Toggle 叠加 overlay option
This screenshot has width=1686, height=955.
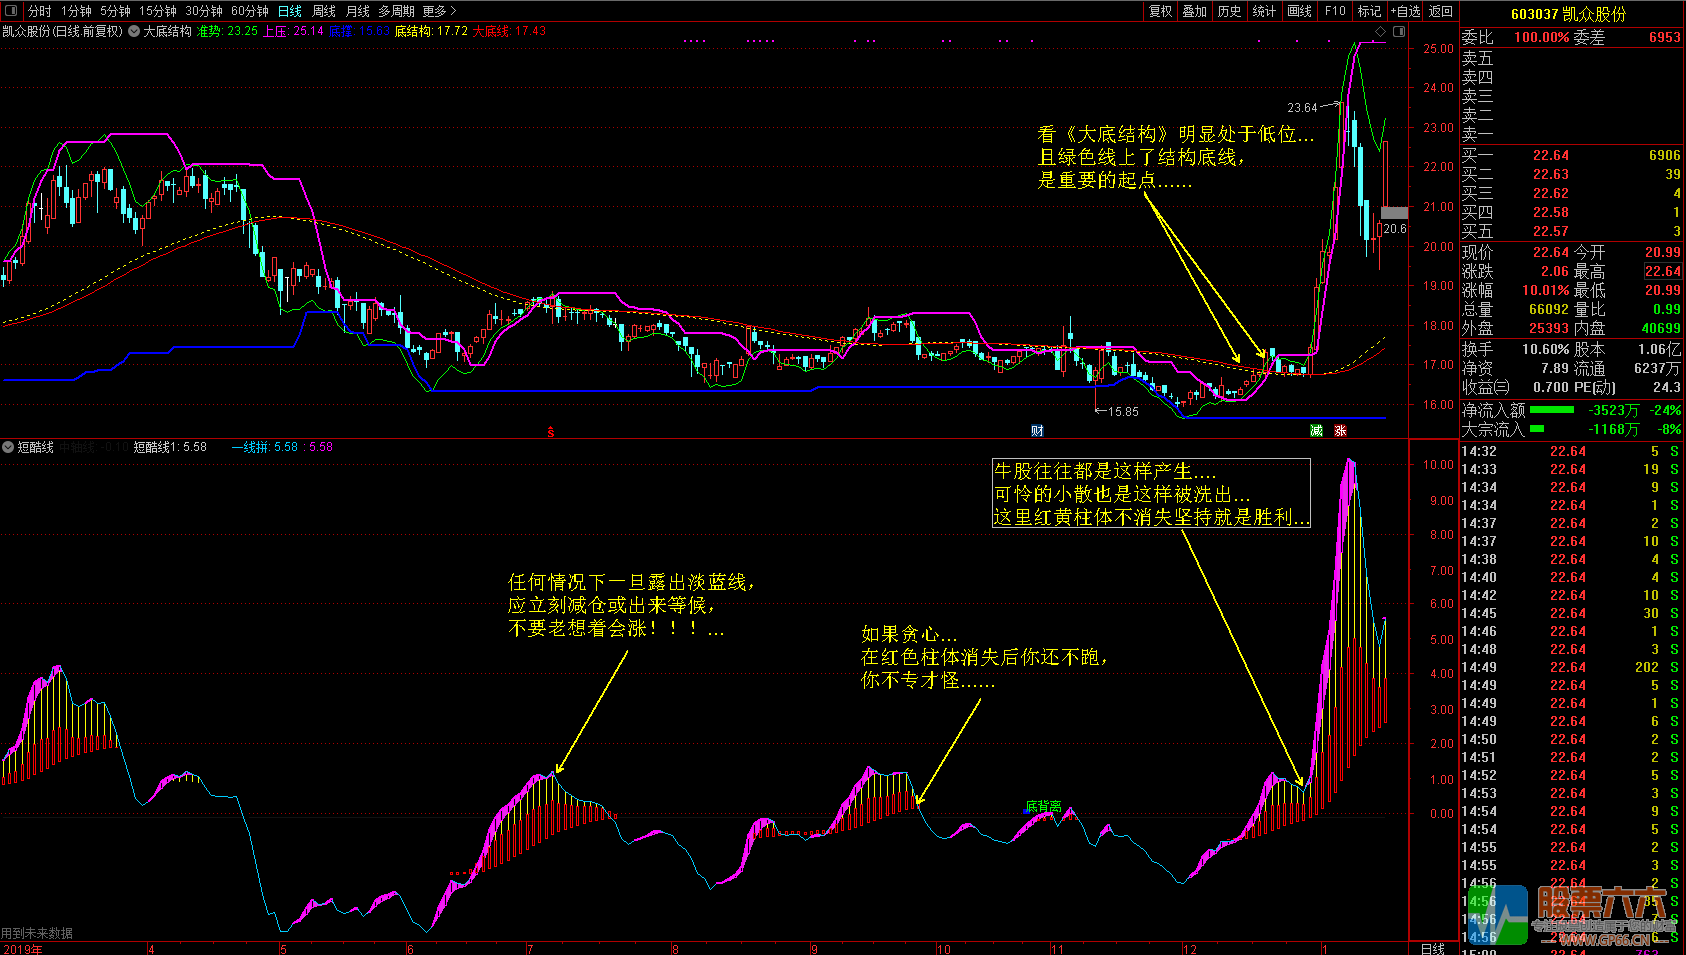tap(1194, 11)
